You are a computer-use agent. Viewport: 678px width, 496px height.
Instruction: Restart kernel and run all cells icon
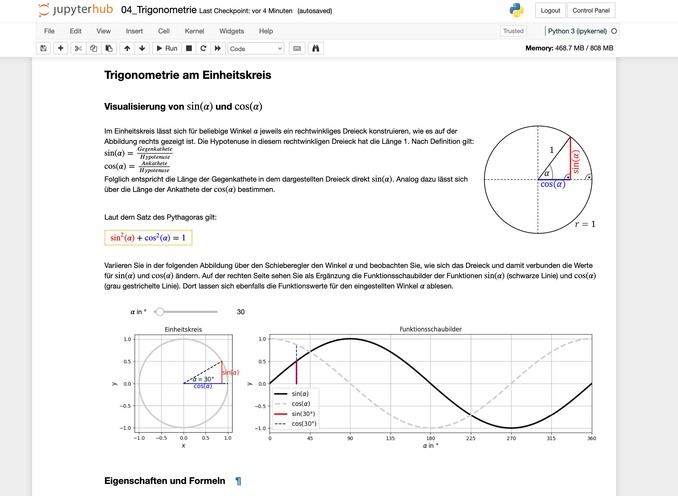tap(218, 48)
